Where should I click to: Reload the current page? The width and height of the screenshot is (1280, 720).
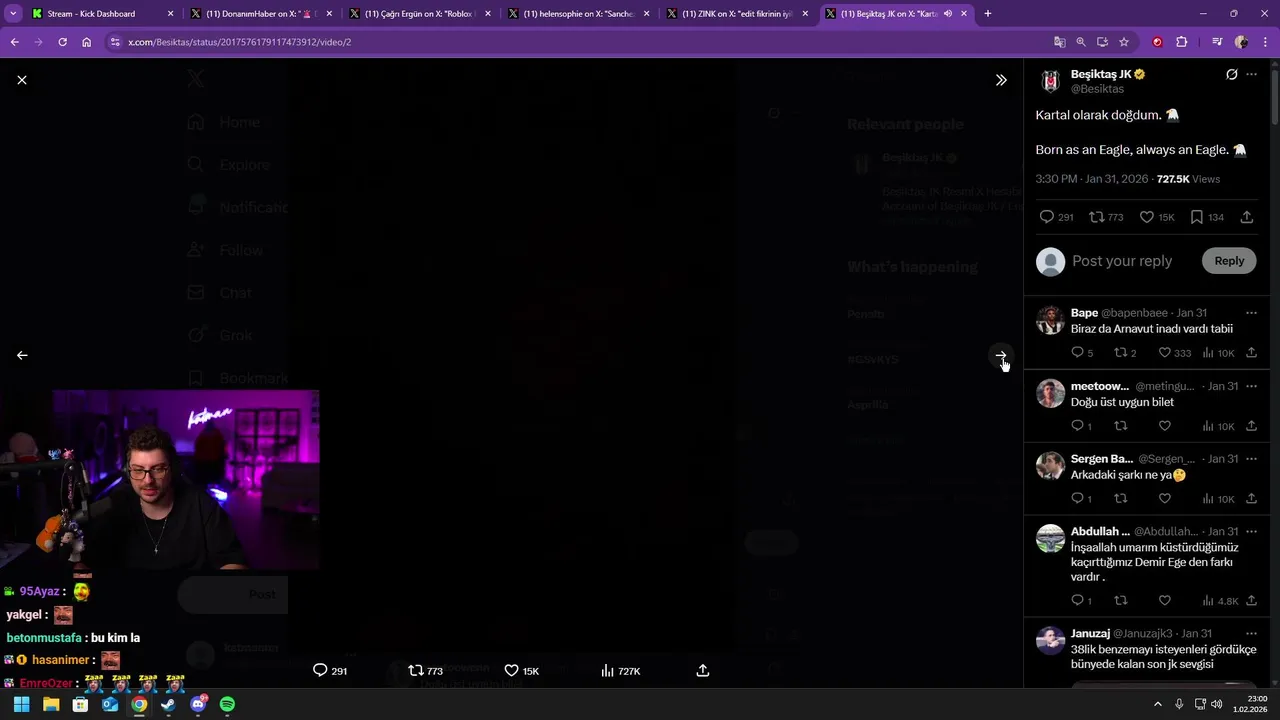62,42
